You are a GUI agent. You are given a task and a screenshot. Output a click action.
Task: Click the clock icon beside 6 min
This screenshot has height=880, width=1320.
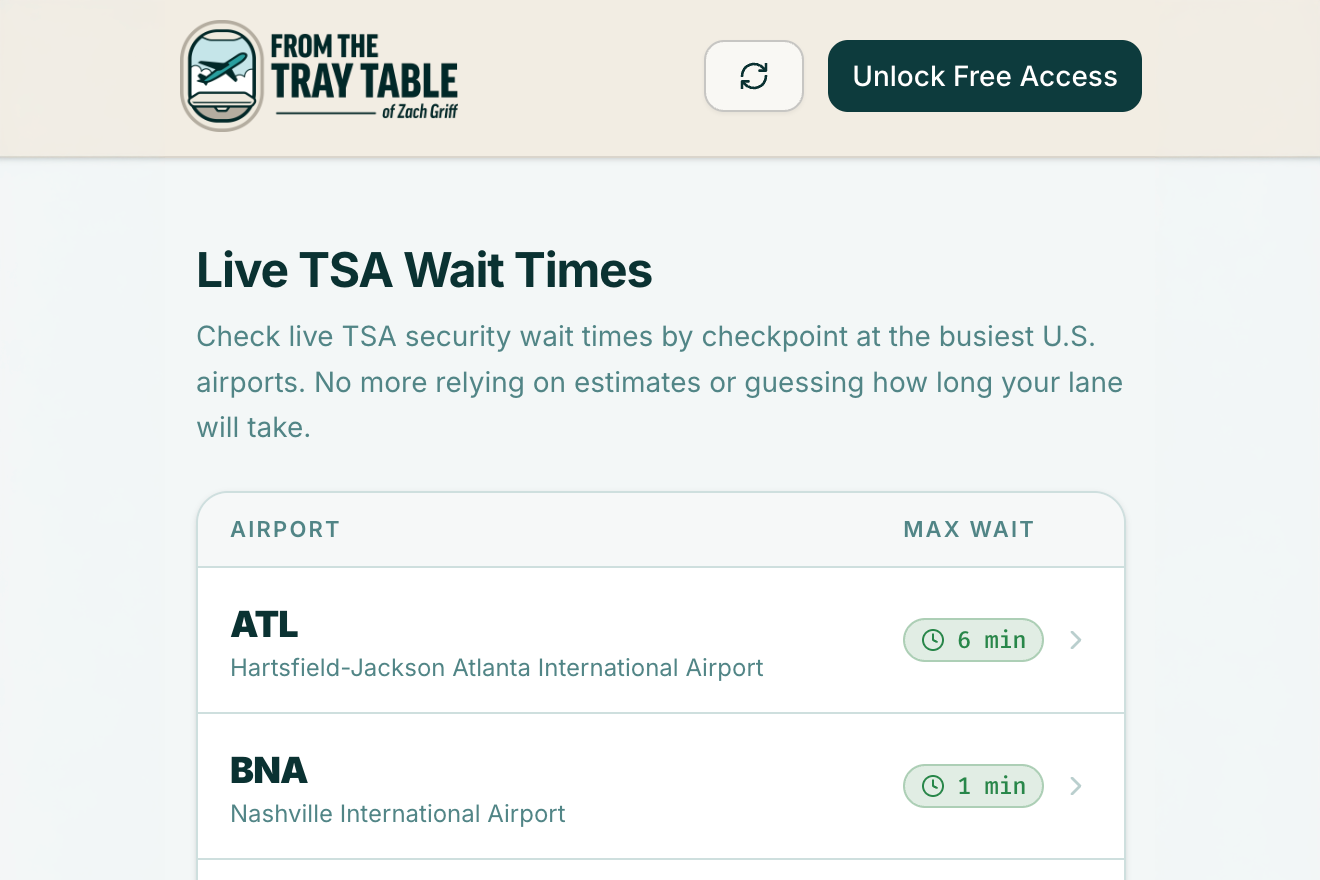pos(932,640)
